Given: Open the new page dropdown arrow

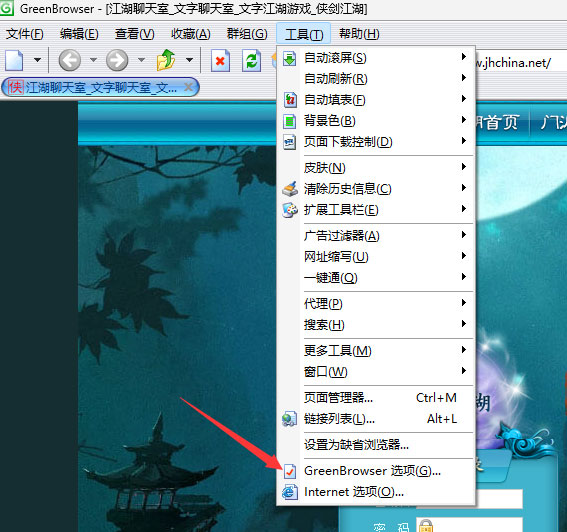Looking at the screenshot, I should (x=37, y=60).
